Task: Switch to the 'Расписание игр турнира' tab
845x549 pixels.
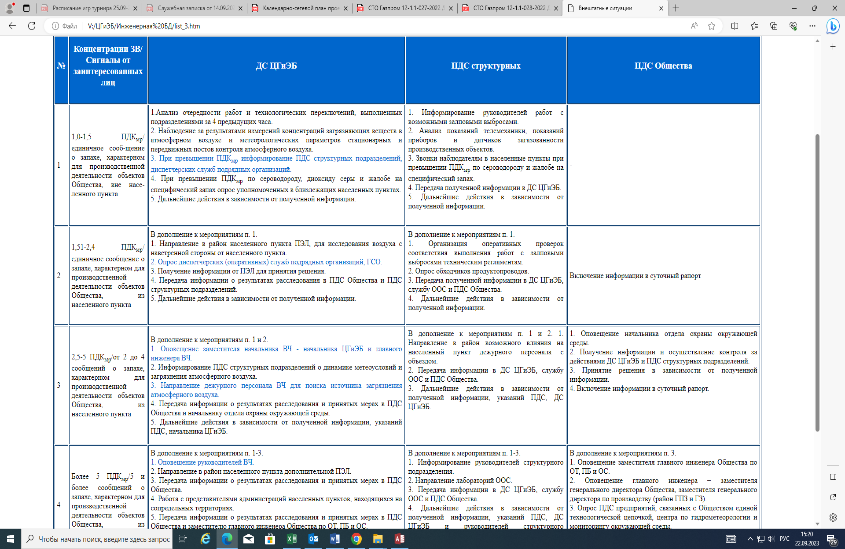Action: coord(89,8)
